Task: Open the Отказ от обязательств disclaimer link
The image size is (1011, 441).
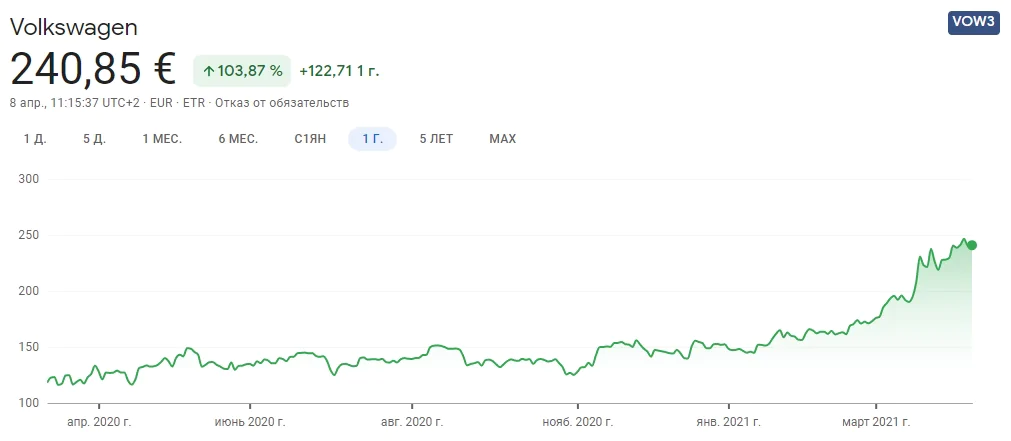Action: [282, 103]
